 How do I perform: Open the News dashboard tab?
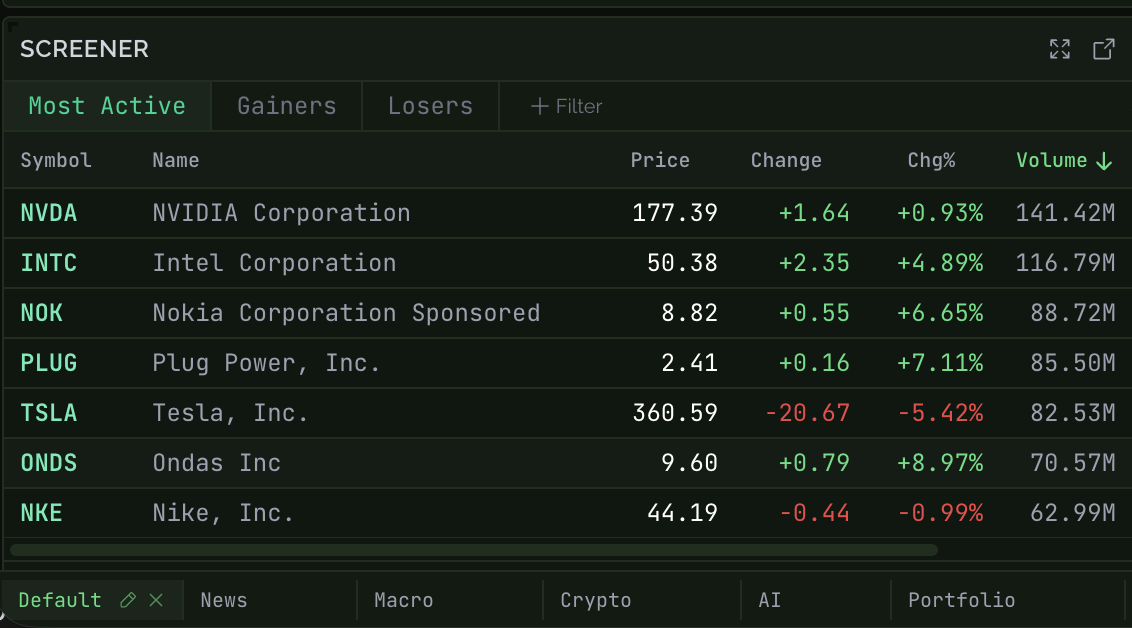click(x=224, y=600)
